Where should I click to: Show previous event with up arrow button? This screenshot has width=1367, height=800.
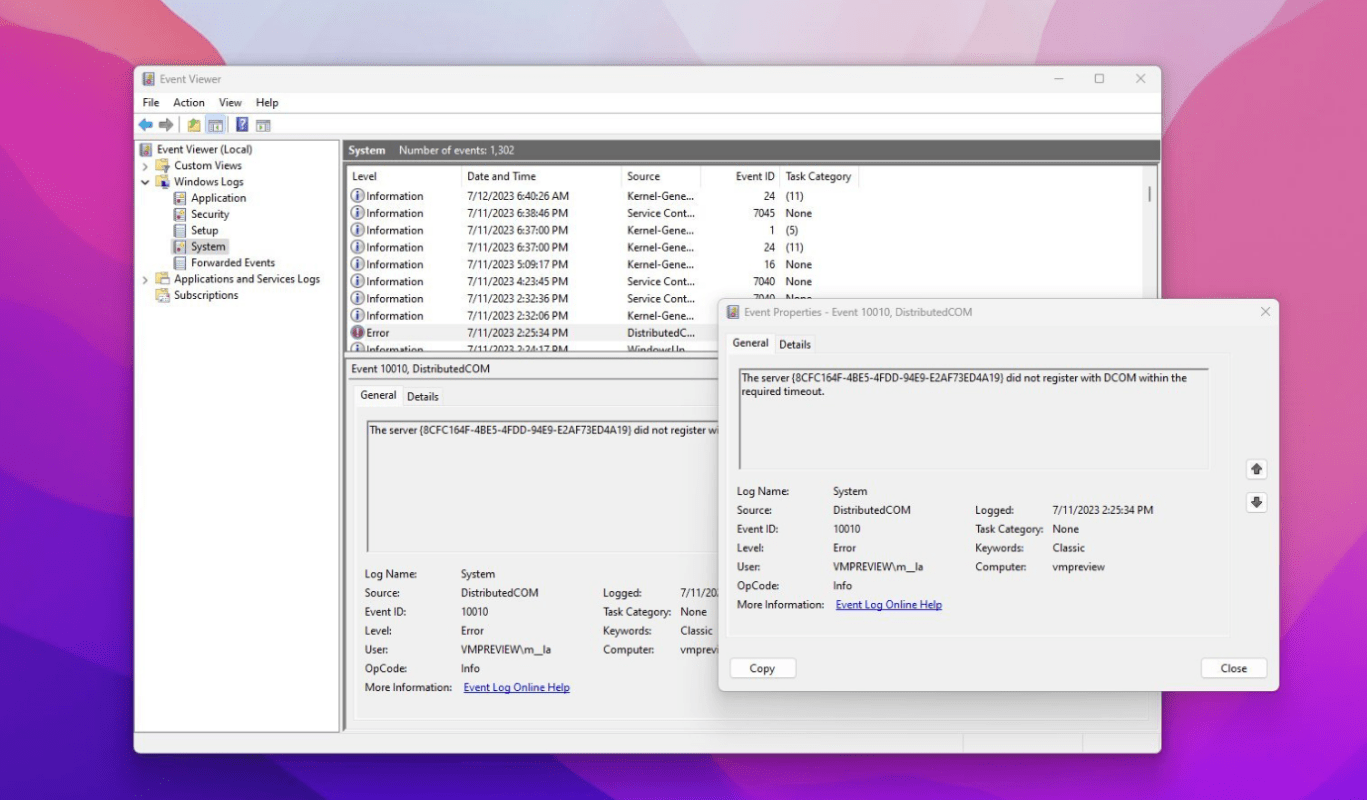click(1257, 469)
